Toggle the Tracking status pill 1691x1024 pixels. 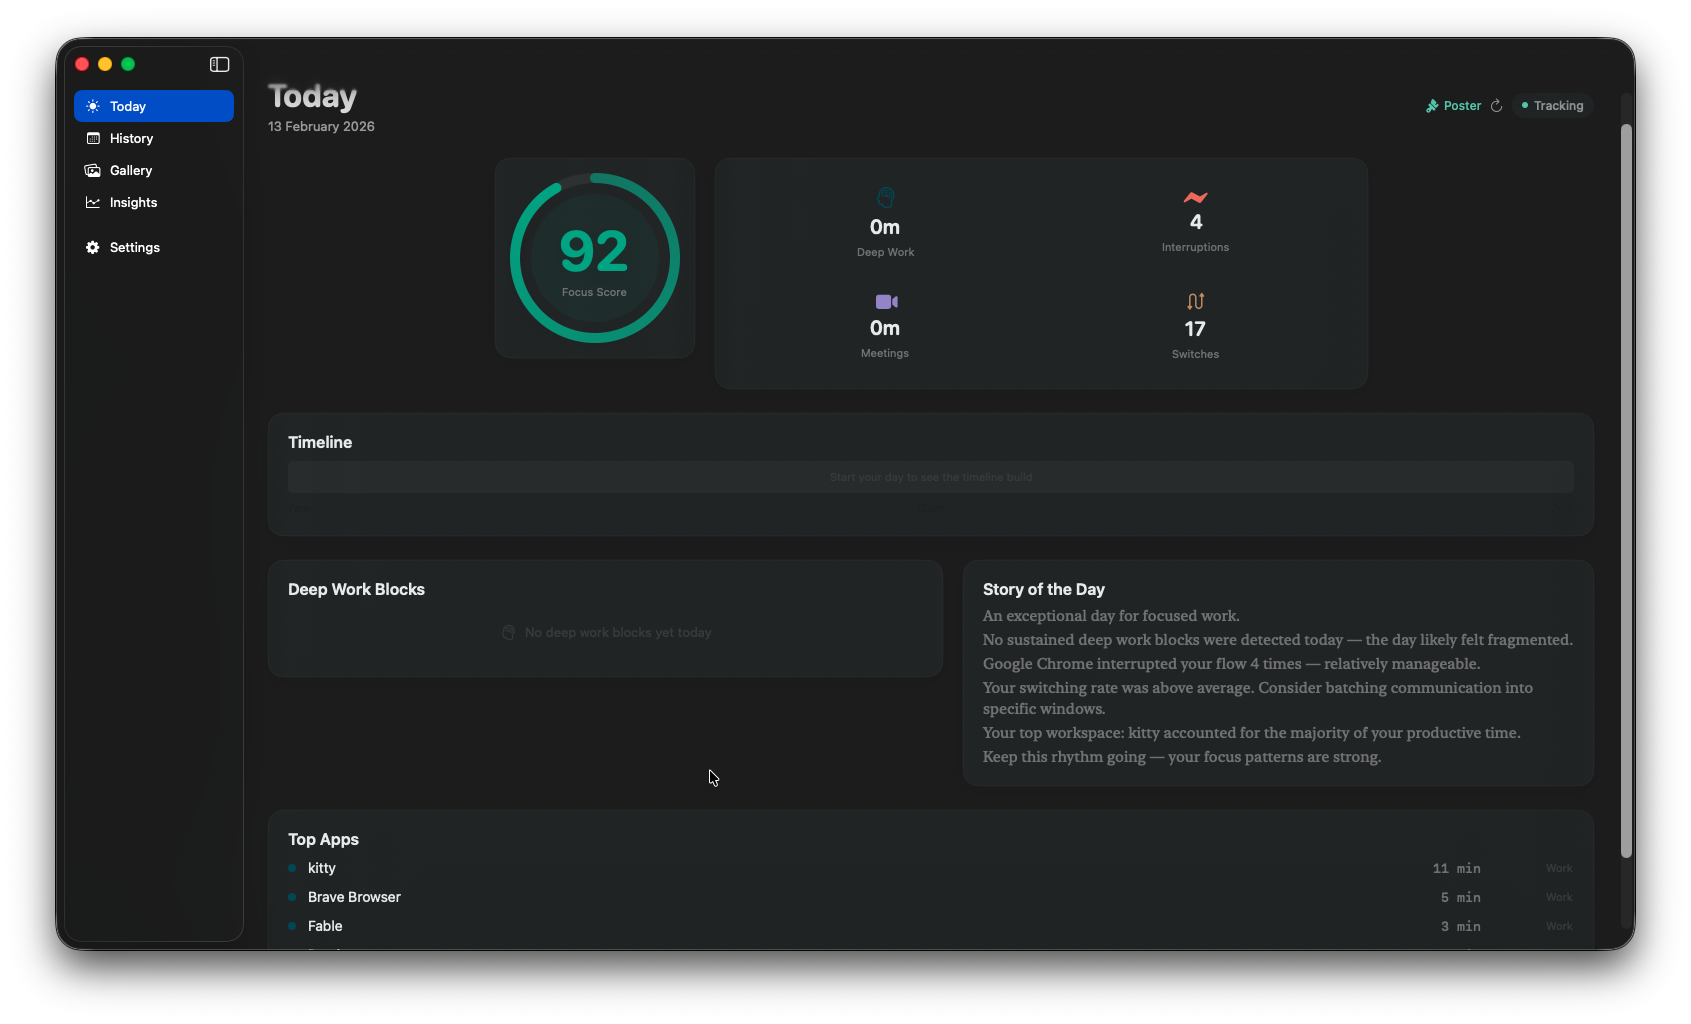coord(1552,105)
